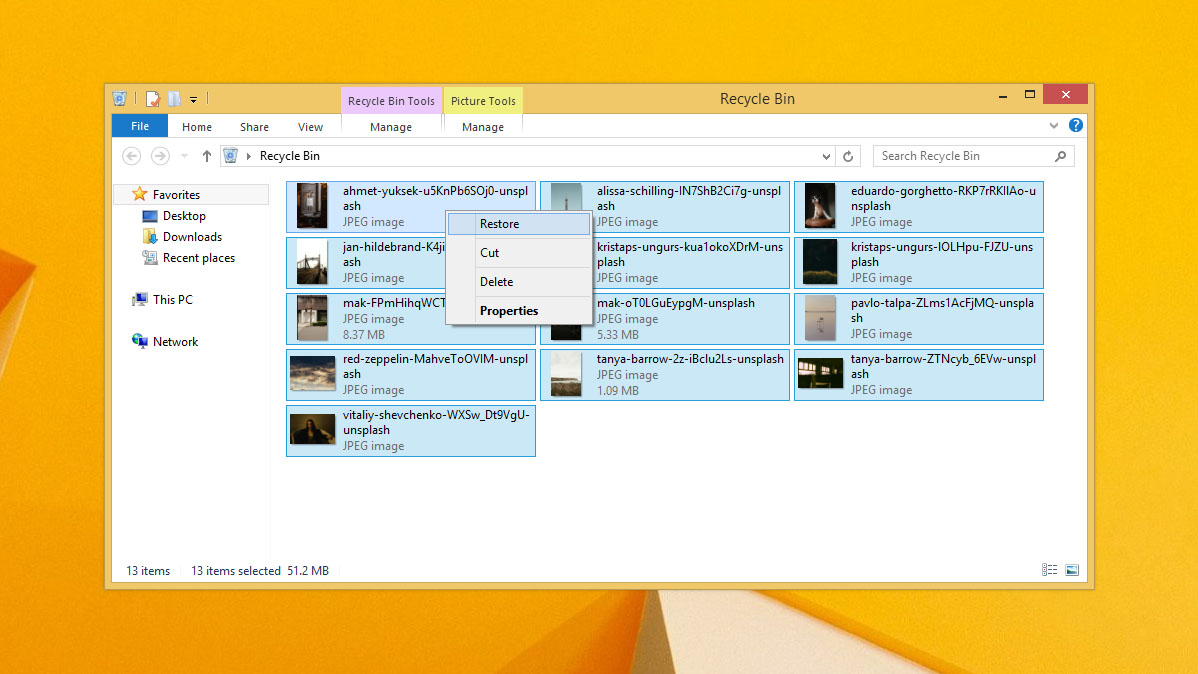Viewport: 1198px width, 674px height.
Task: Click the Back navigation arrow
Action: click(x=131, y=156)
